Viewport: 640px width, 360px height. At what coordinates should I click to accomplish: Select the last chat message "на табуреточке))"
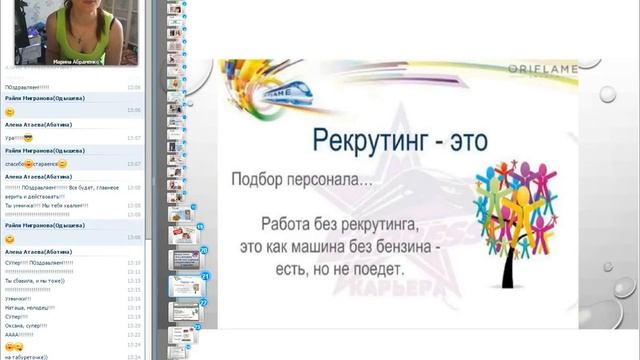[26, 357]
